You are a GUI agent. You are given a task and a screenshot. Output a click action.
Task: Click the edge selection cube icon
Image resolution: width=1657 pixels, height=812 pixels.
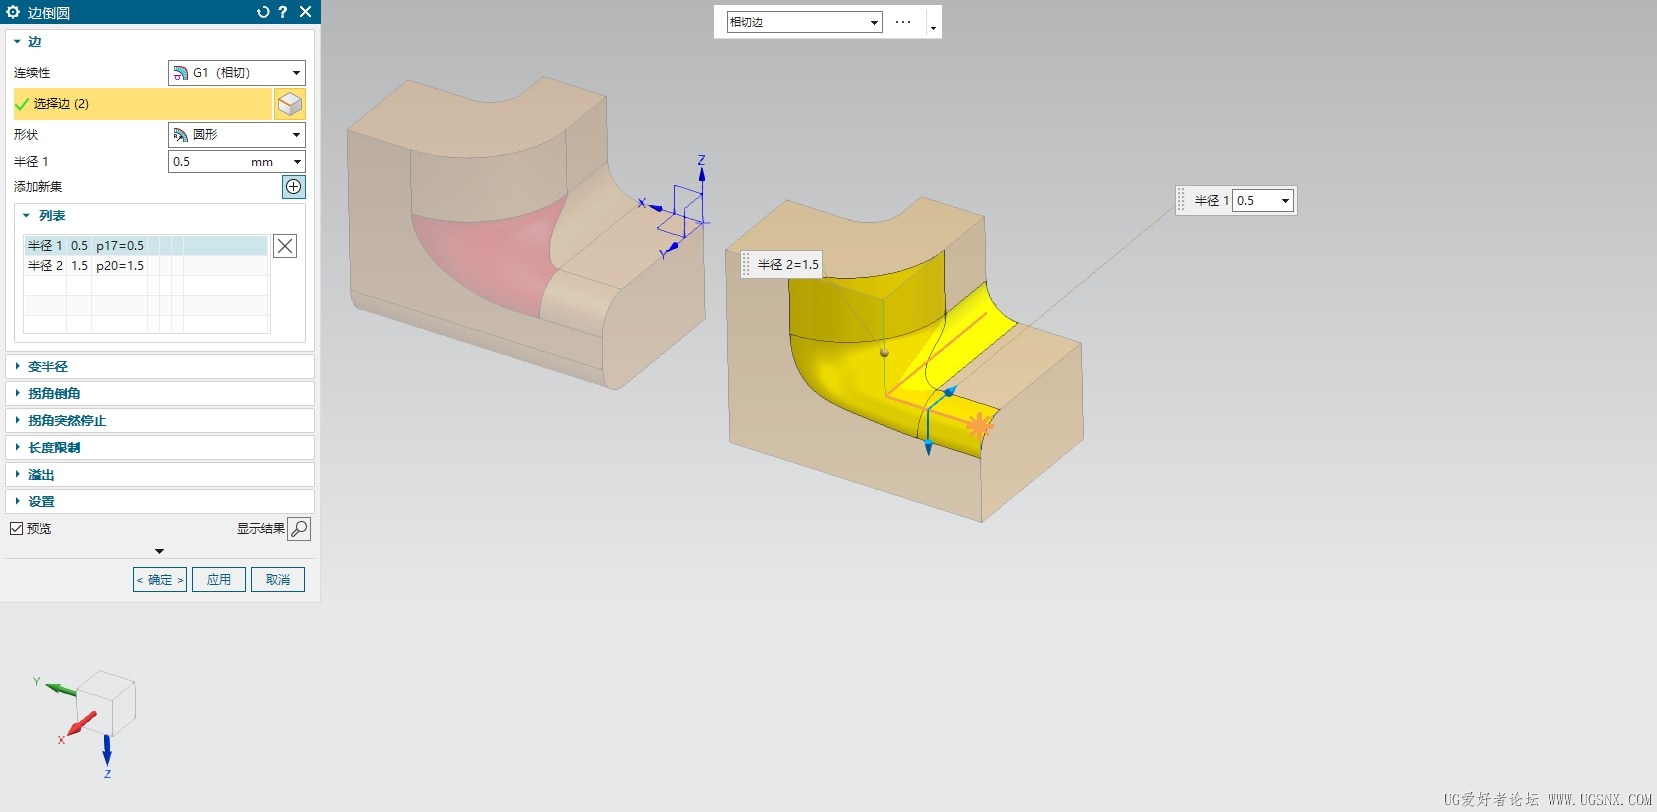coord(290,104)
